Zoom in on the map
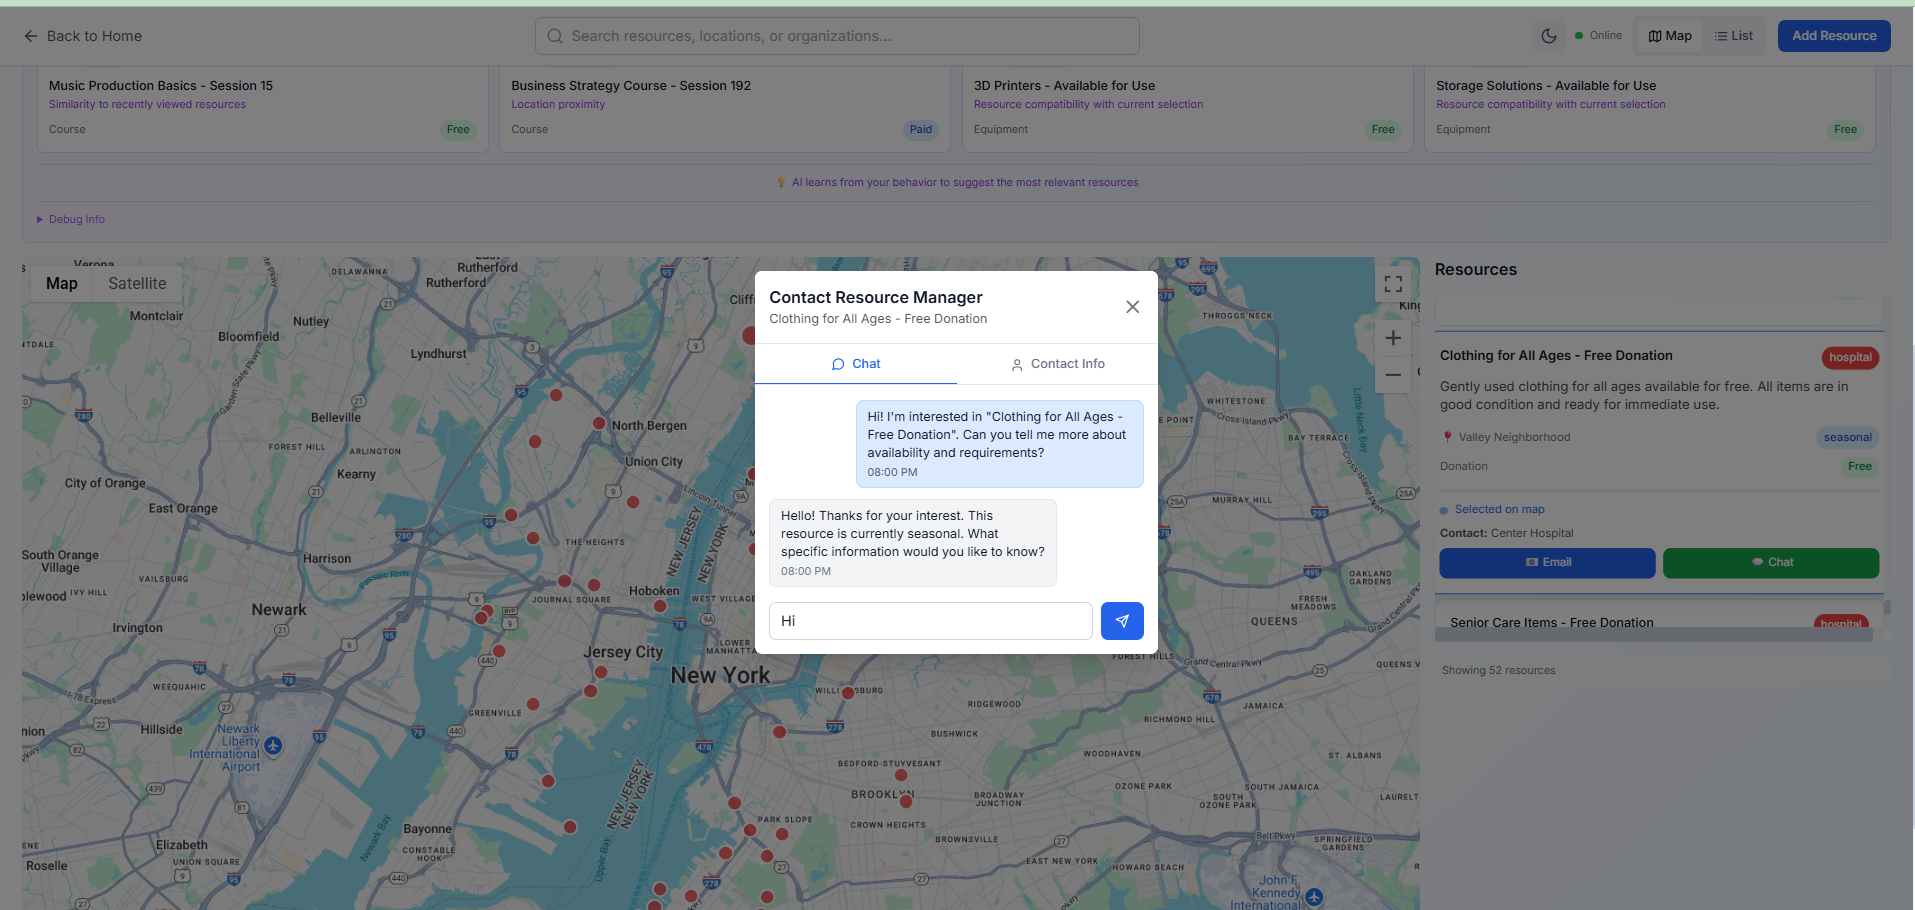 coord(1393,338)
